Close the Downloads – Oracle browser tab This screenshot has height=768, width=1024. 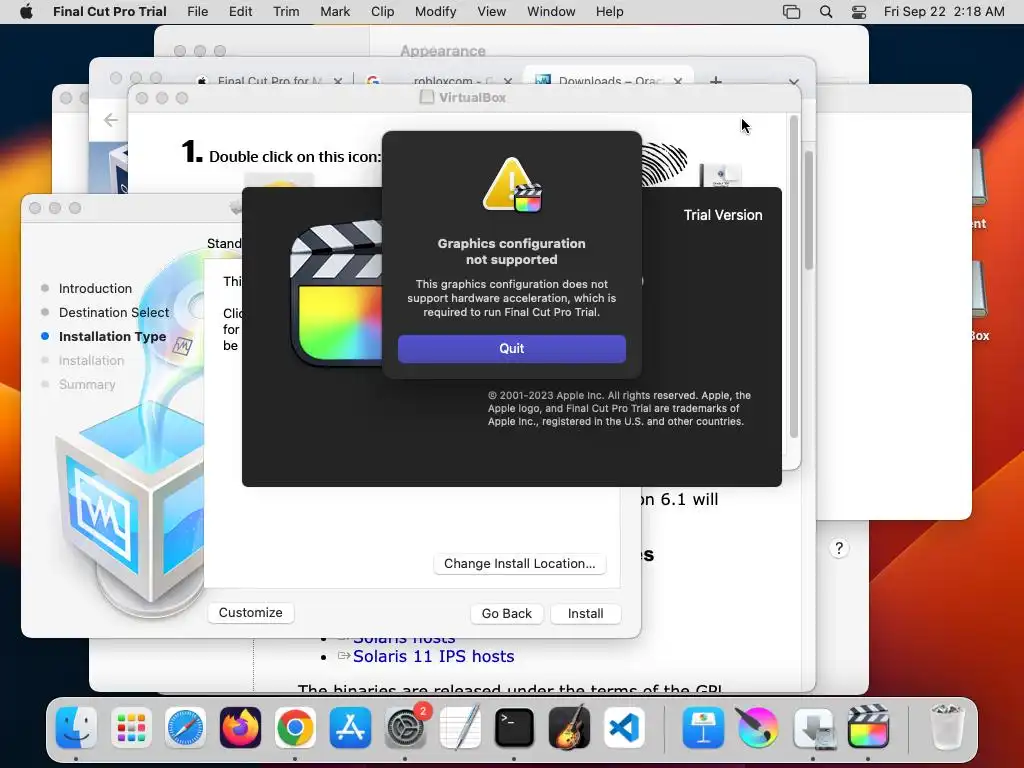678,82
